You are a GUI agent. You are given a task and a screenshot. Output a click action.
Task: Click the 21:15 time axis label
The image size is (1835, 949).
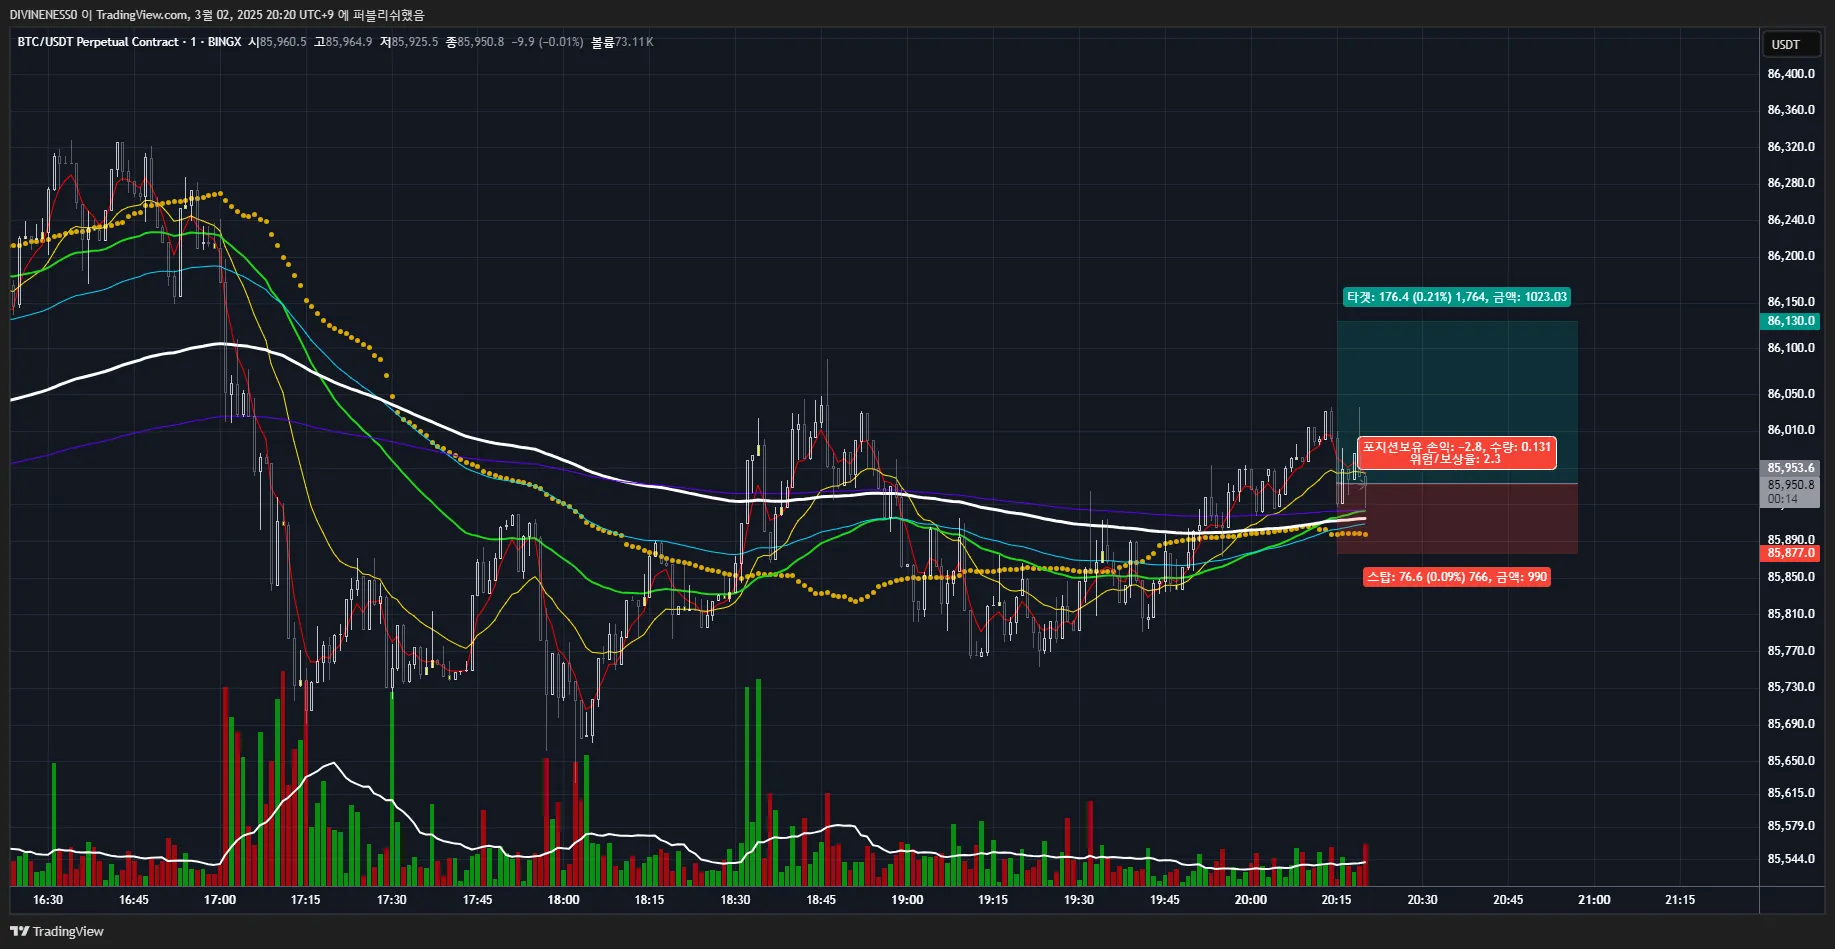click(1681, 900)
